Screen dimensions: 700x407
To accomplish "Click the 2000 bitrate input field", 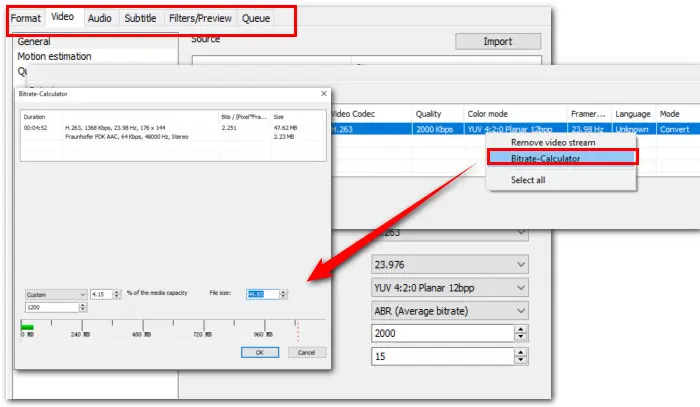I will (443, 333).
